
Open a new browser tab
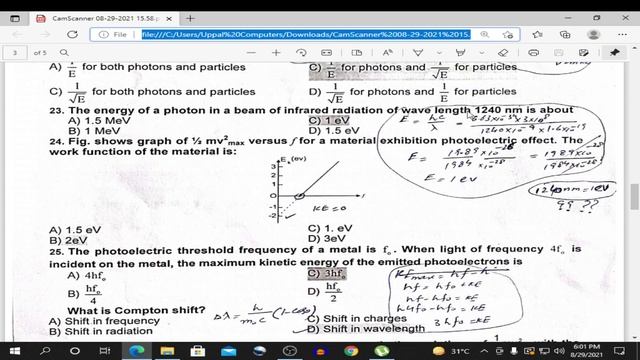tap(190, 18)
